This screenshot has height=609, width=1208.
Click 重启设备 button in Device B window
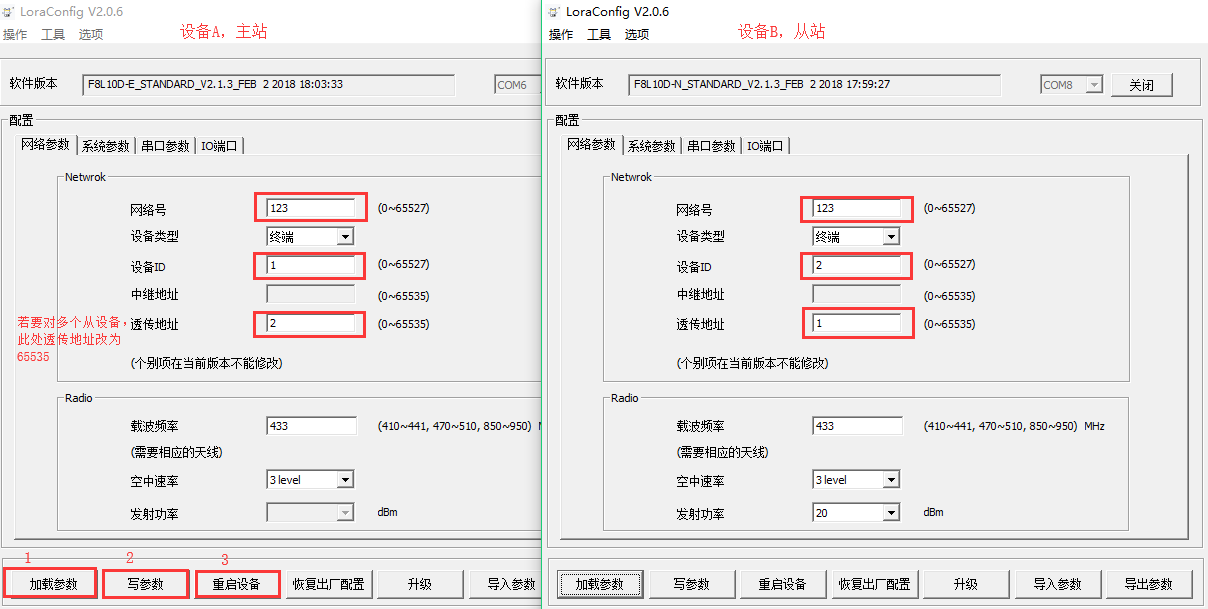[x=782, y=584]
